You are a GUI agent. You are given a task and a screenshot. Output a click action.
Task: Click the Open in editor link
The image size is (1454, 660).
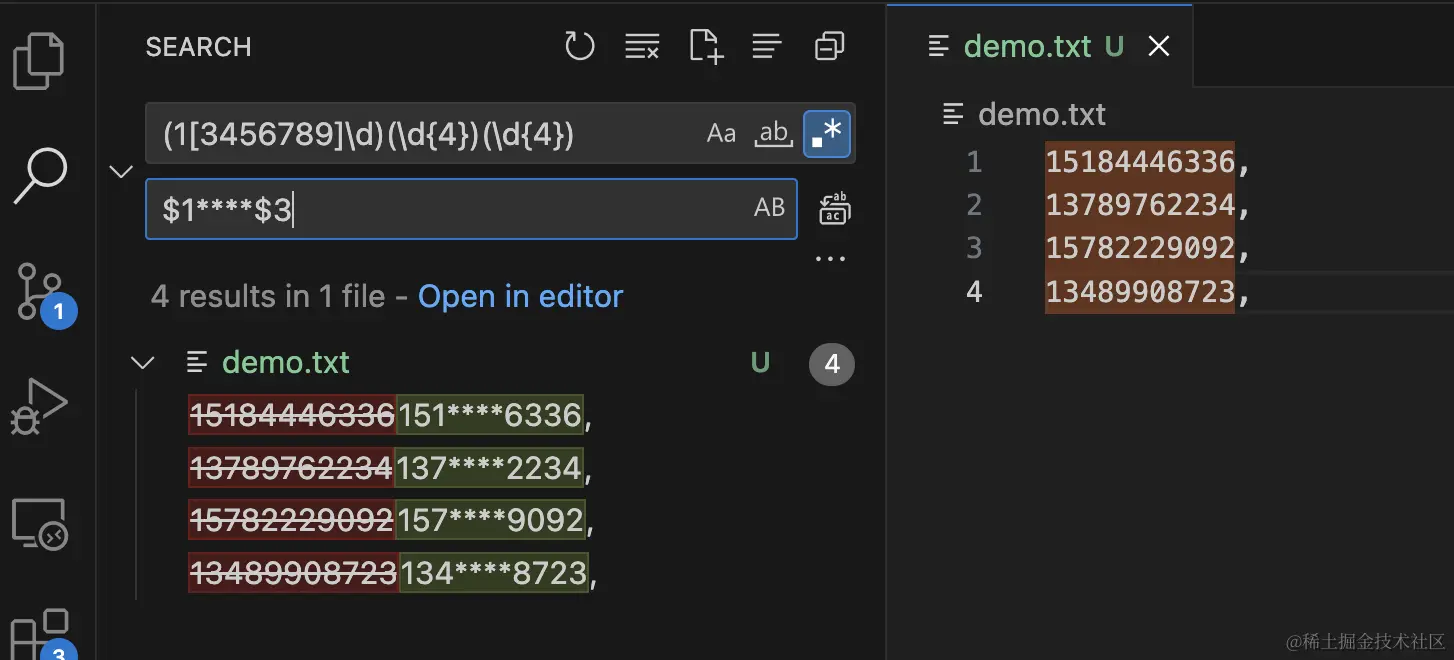pyautogui.click(x=520, y=297)
